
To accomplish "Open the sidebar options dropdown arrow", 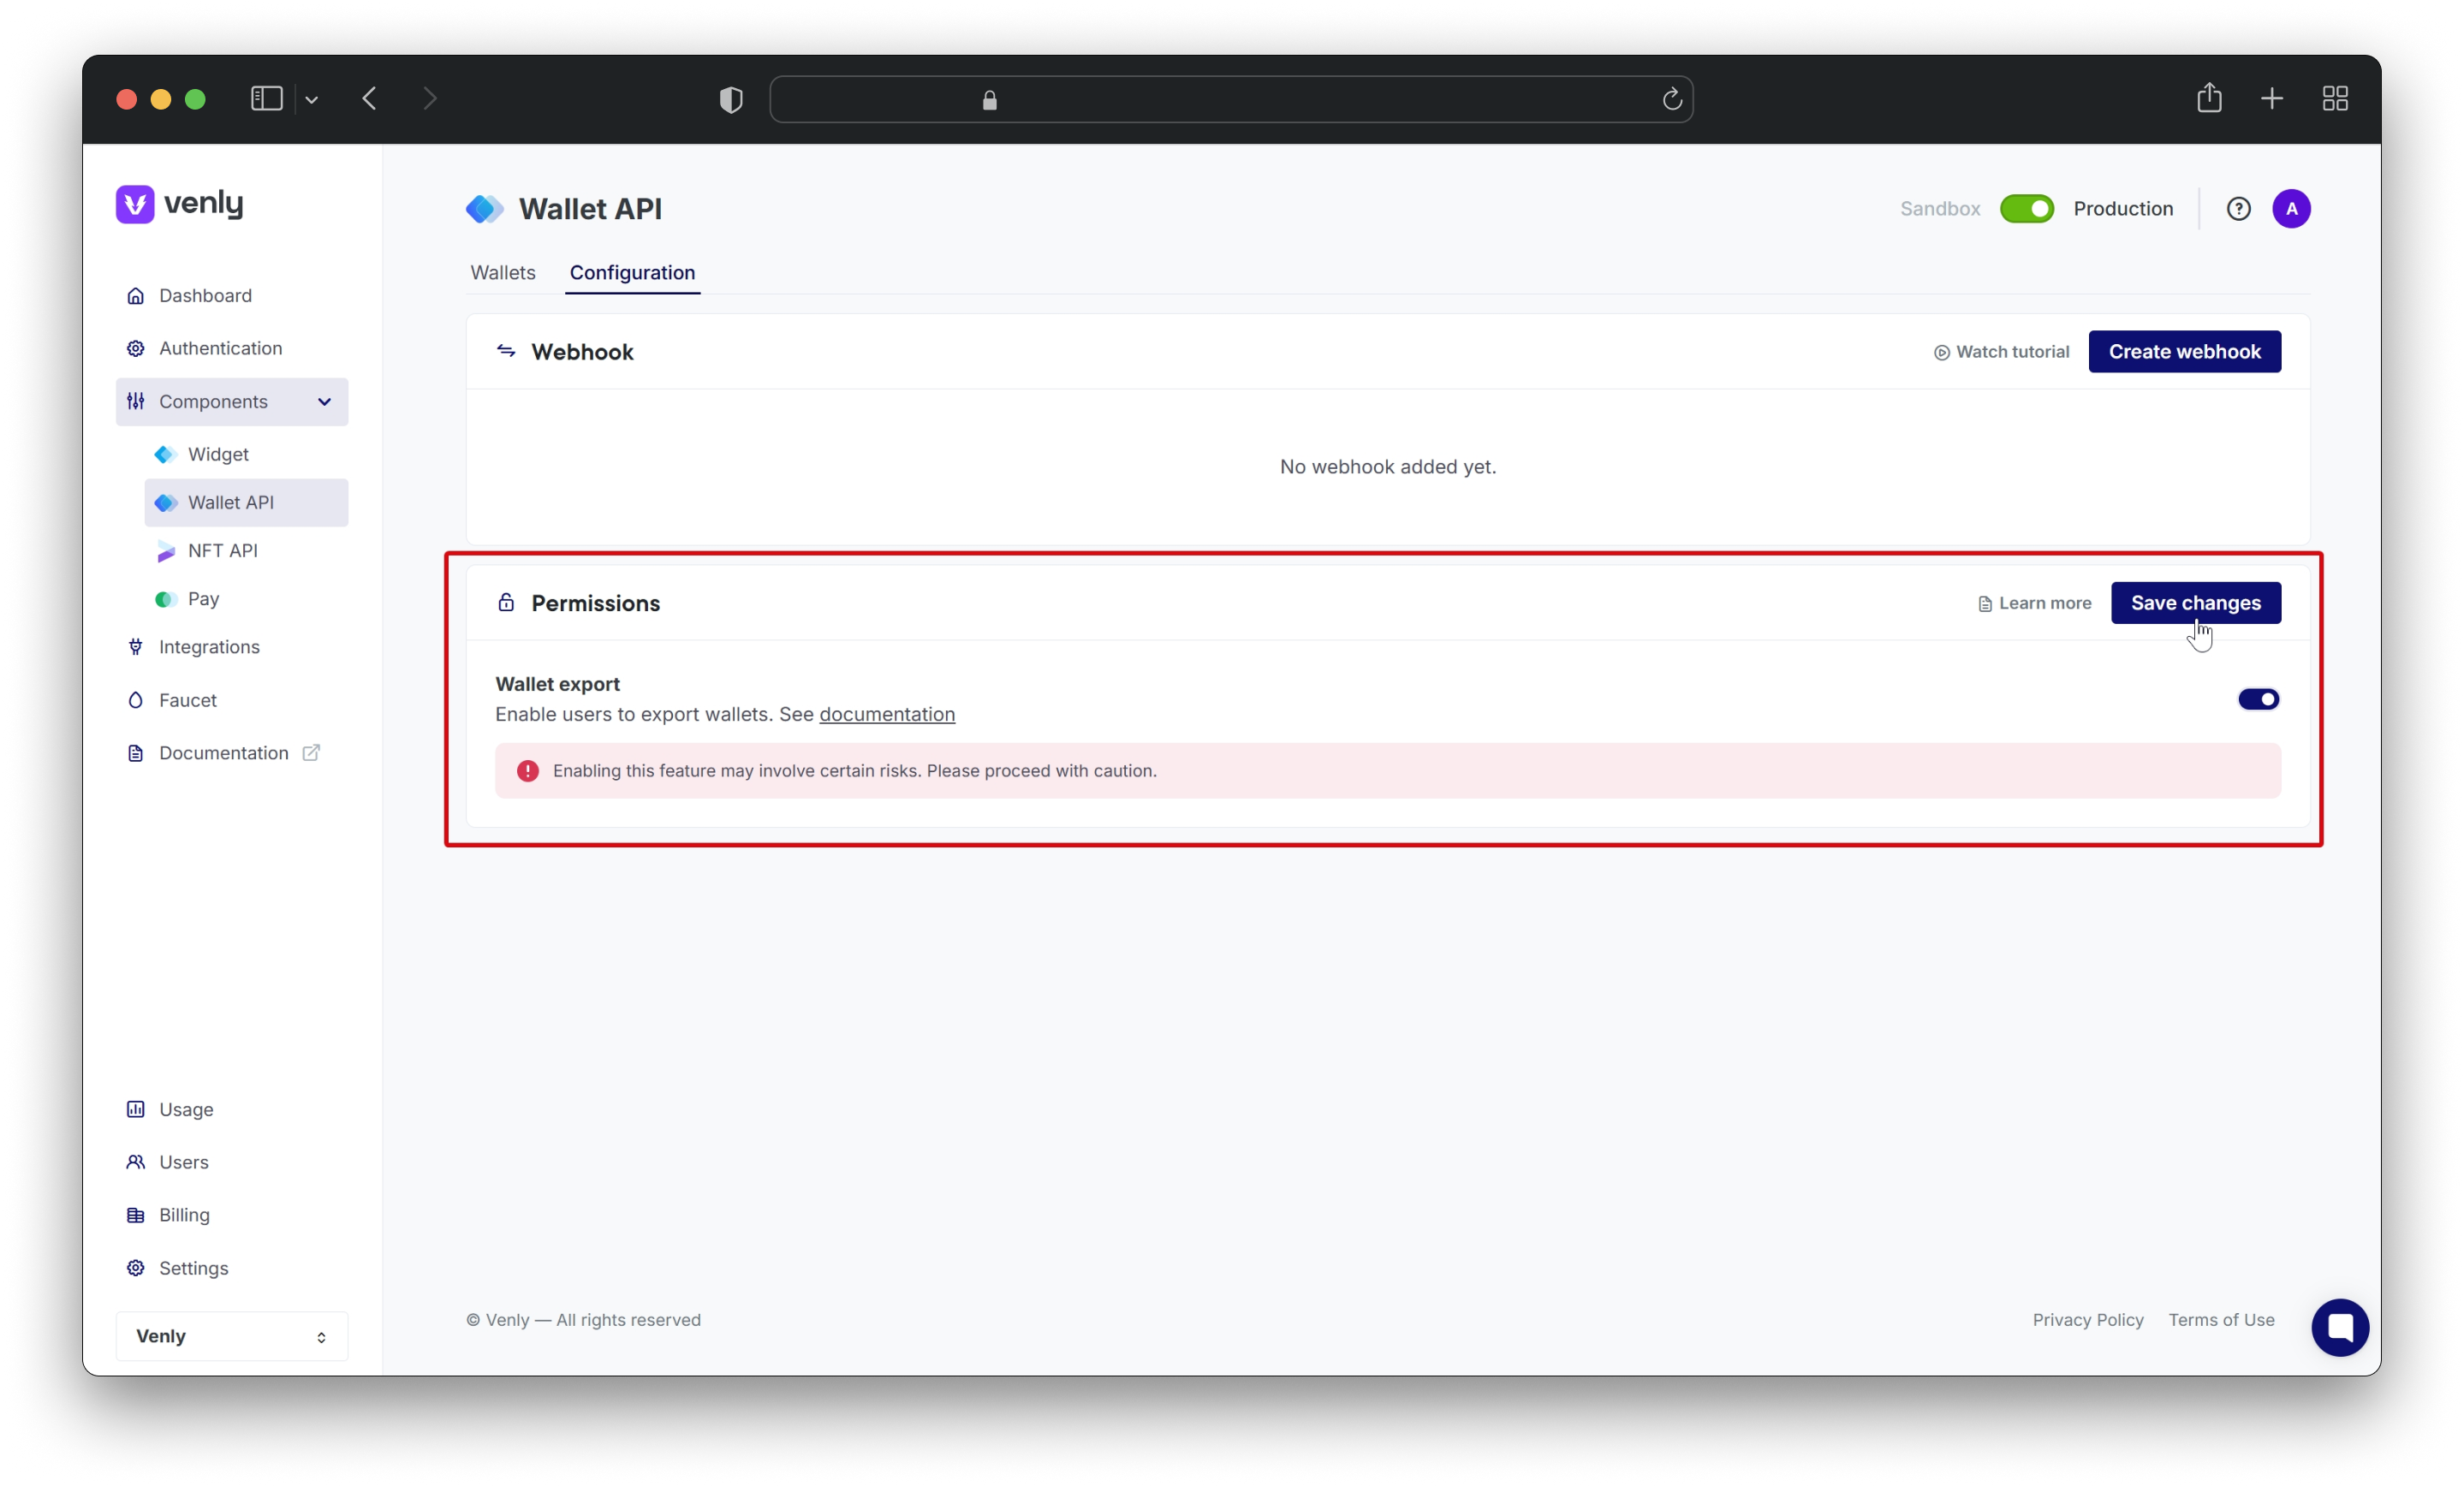I will pyautogui.click(x=312, y=99).
